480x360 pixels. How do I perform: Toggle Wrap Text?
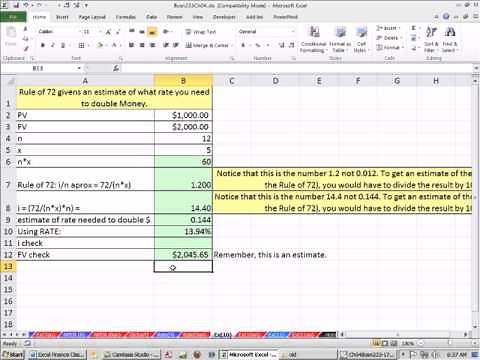[x=201, y=32]
